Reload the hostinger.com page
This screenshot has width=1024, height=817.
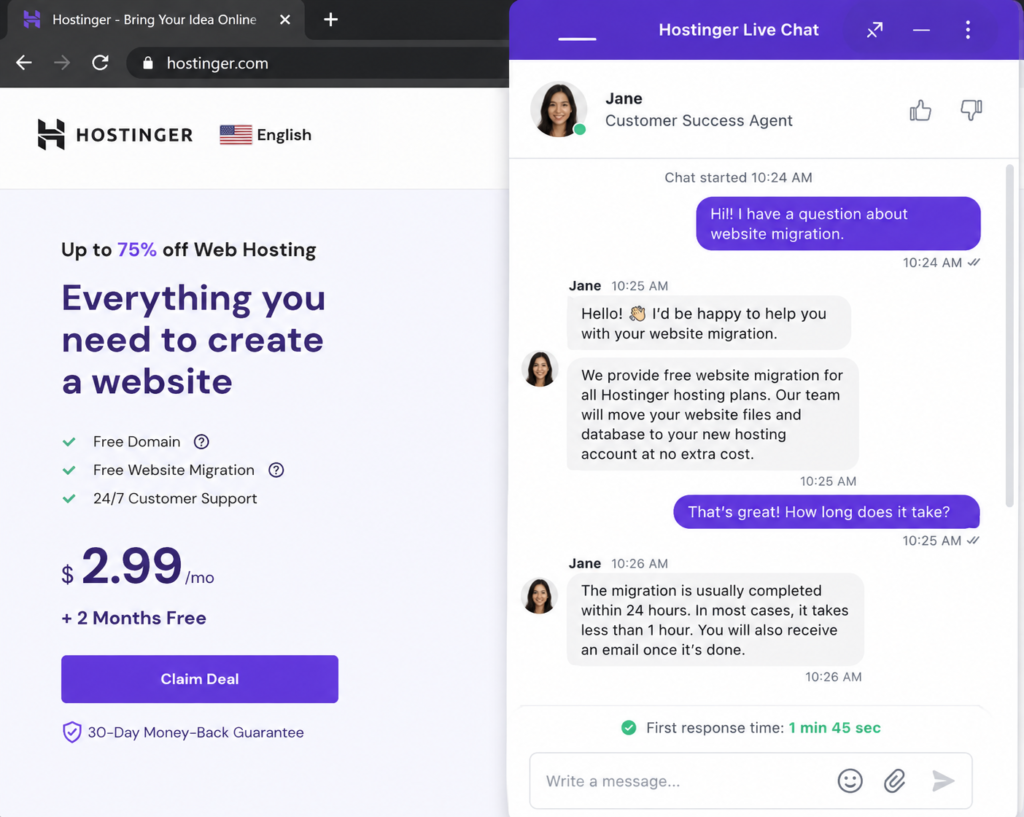100,63
